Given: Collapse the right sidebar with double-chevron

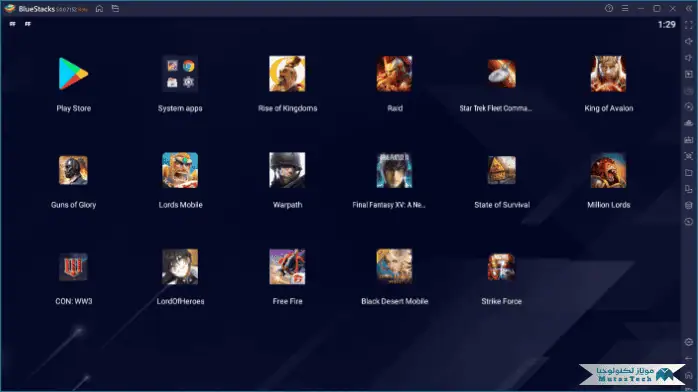Looking at the screenshot, I should click(x=689, y=8).
